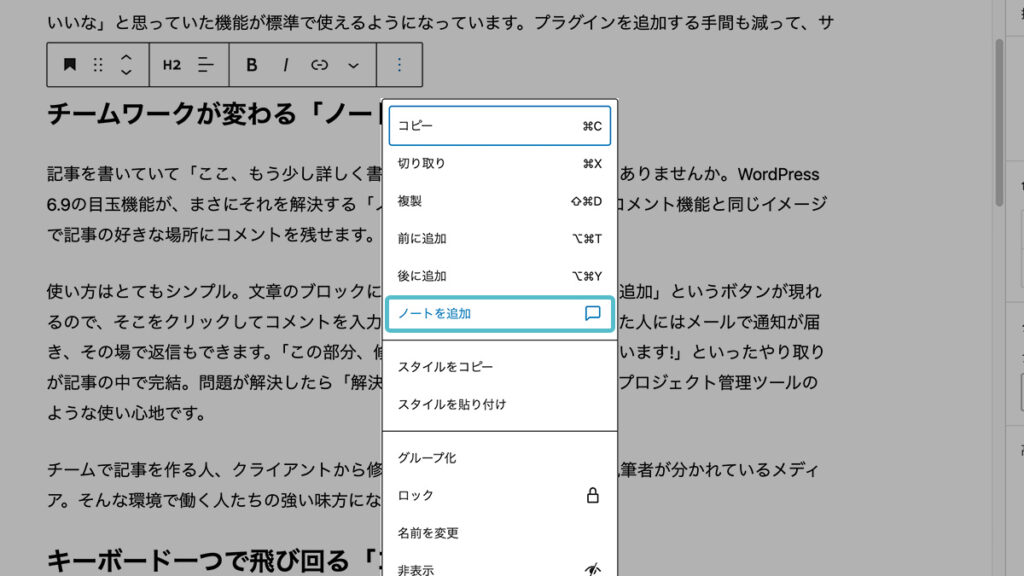Open the text alignment options
Image resolution: width=1024 pixels, height=576 pixels.
206,65
